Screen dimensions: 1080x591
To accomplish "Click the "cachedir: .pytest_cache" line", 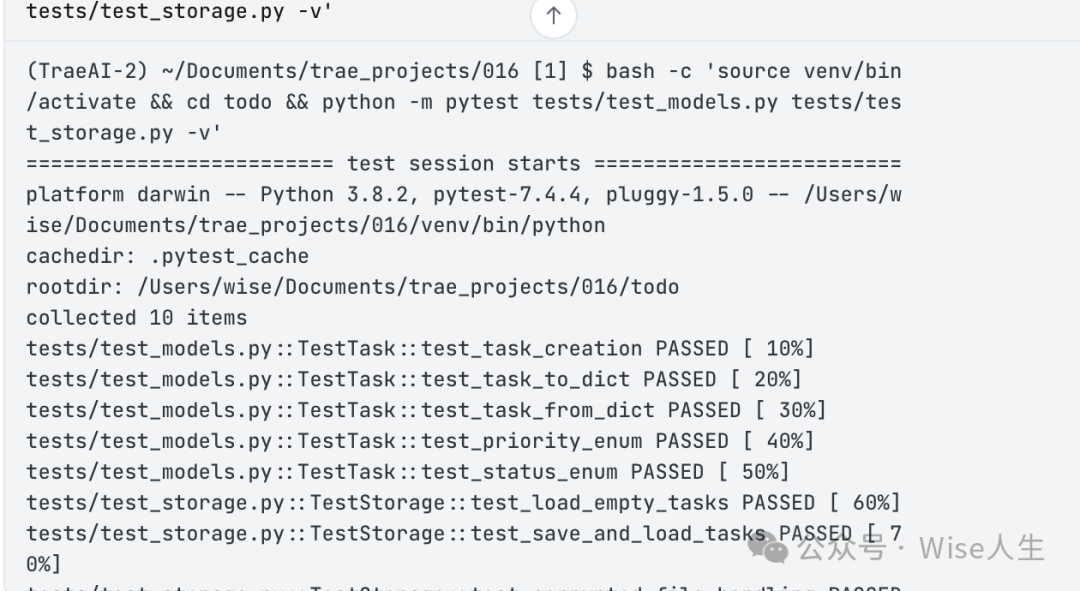I will coord(167,256).
